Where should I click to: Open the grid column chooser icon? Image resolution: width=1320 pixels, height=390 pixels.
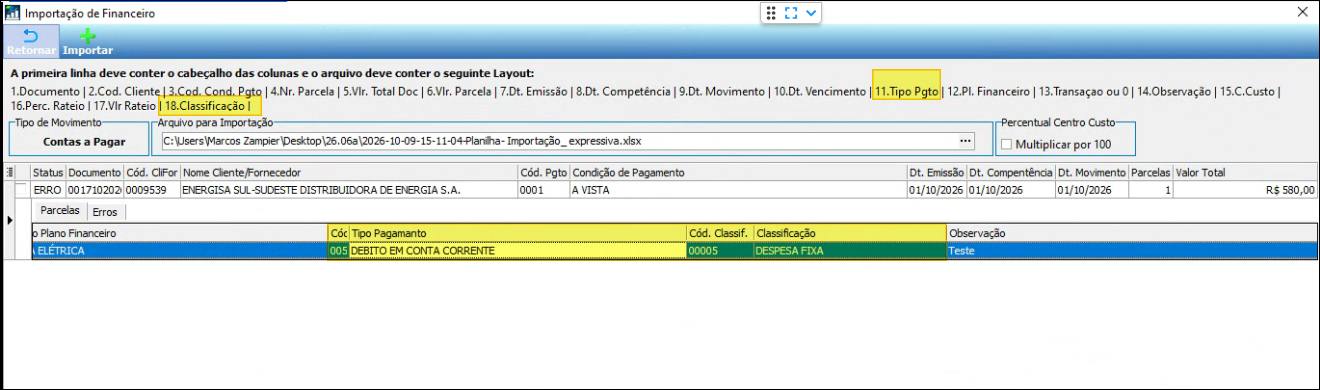coord(9,173)
